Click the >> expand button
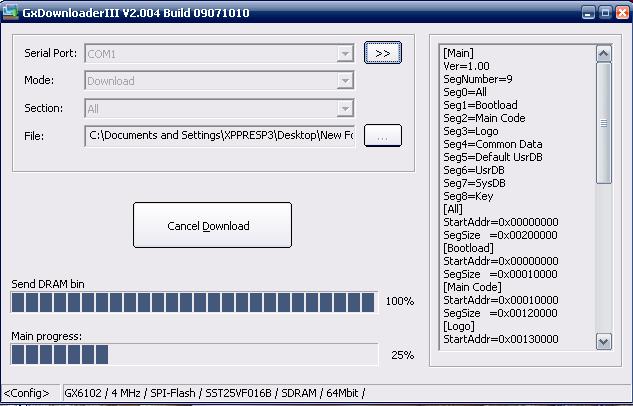 pyautogui.click(x=383, y=53)
